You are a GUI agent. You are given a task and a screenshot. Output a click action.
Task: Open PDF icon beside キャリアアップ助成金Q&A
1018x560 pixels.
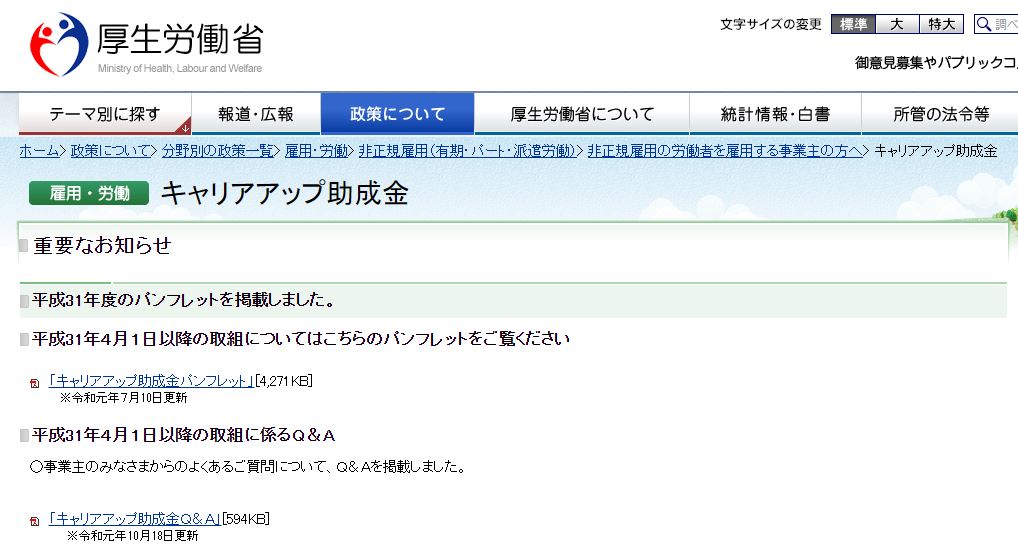(x=35, y=520)
